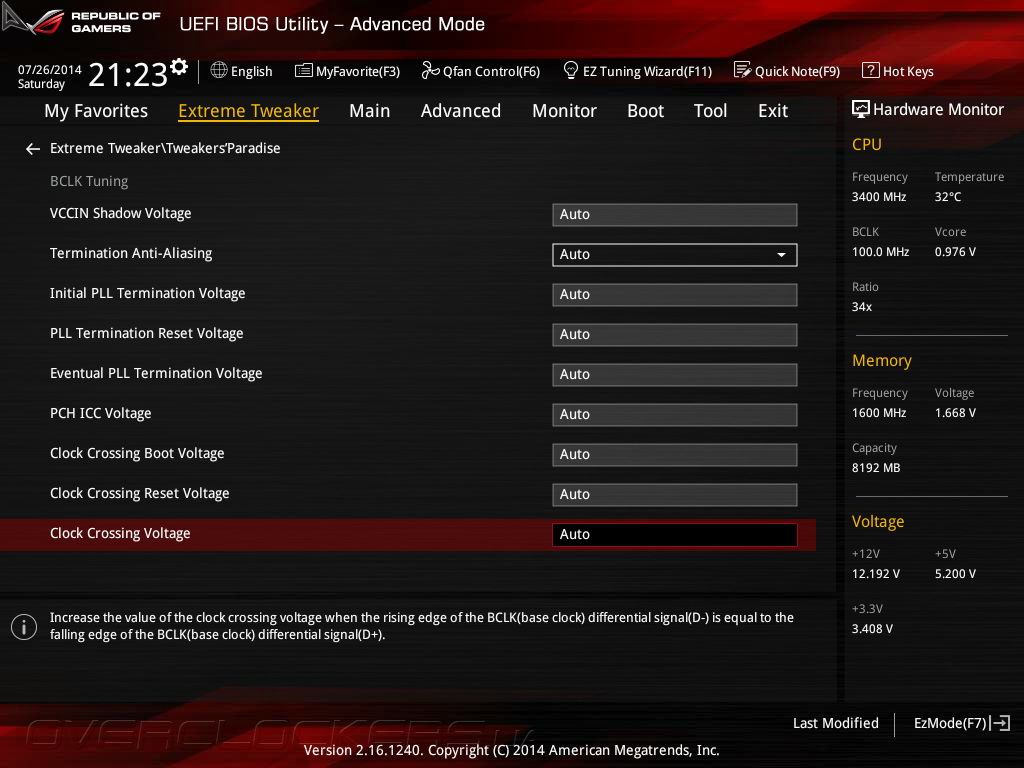Click the PCH ICC Voltage label
This screenshot has width=1024, height=768.
point(101,413)
